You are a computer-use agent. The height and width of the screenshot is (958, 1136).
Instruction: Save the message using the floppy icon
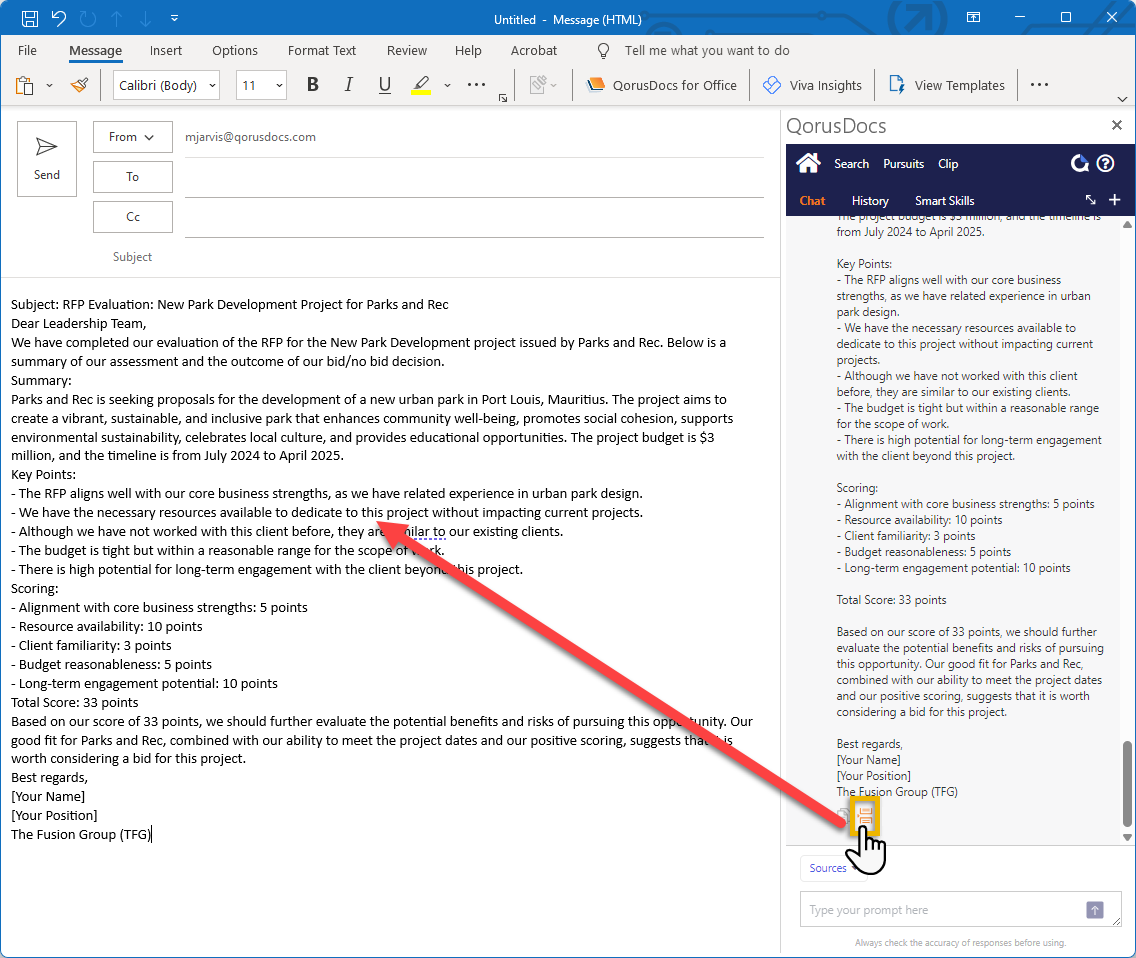point(30,19)
